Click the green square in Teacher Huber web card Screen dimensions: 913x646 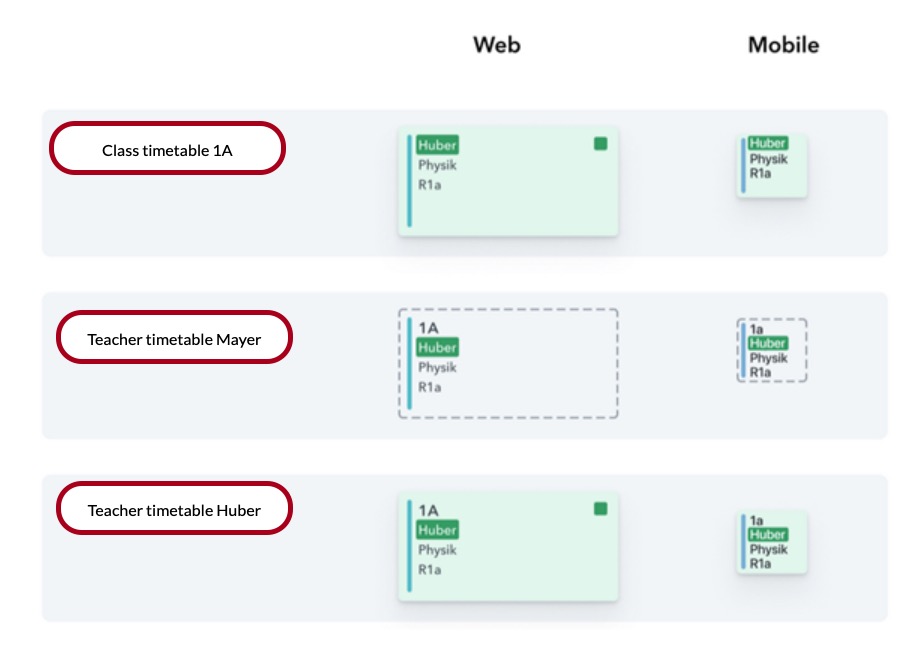point(600,509)
